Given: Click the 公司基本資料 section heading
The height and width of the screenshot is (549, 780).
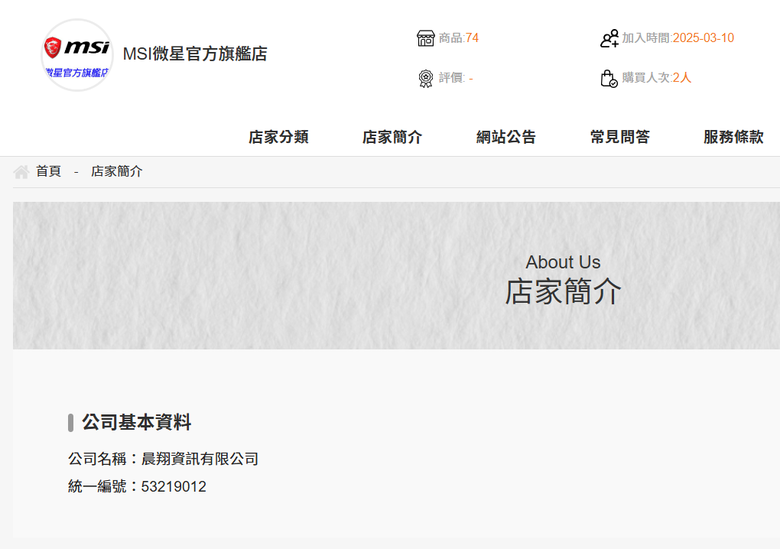Looking at the screenshot, I should [x=136, y=422].
